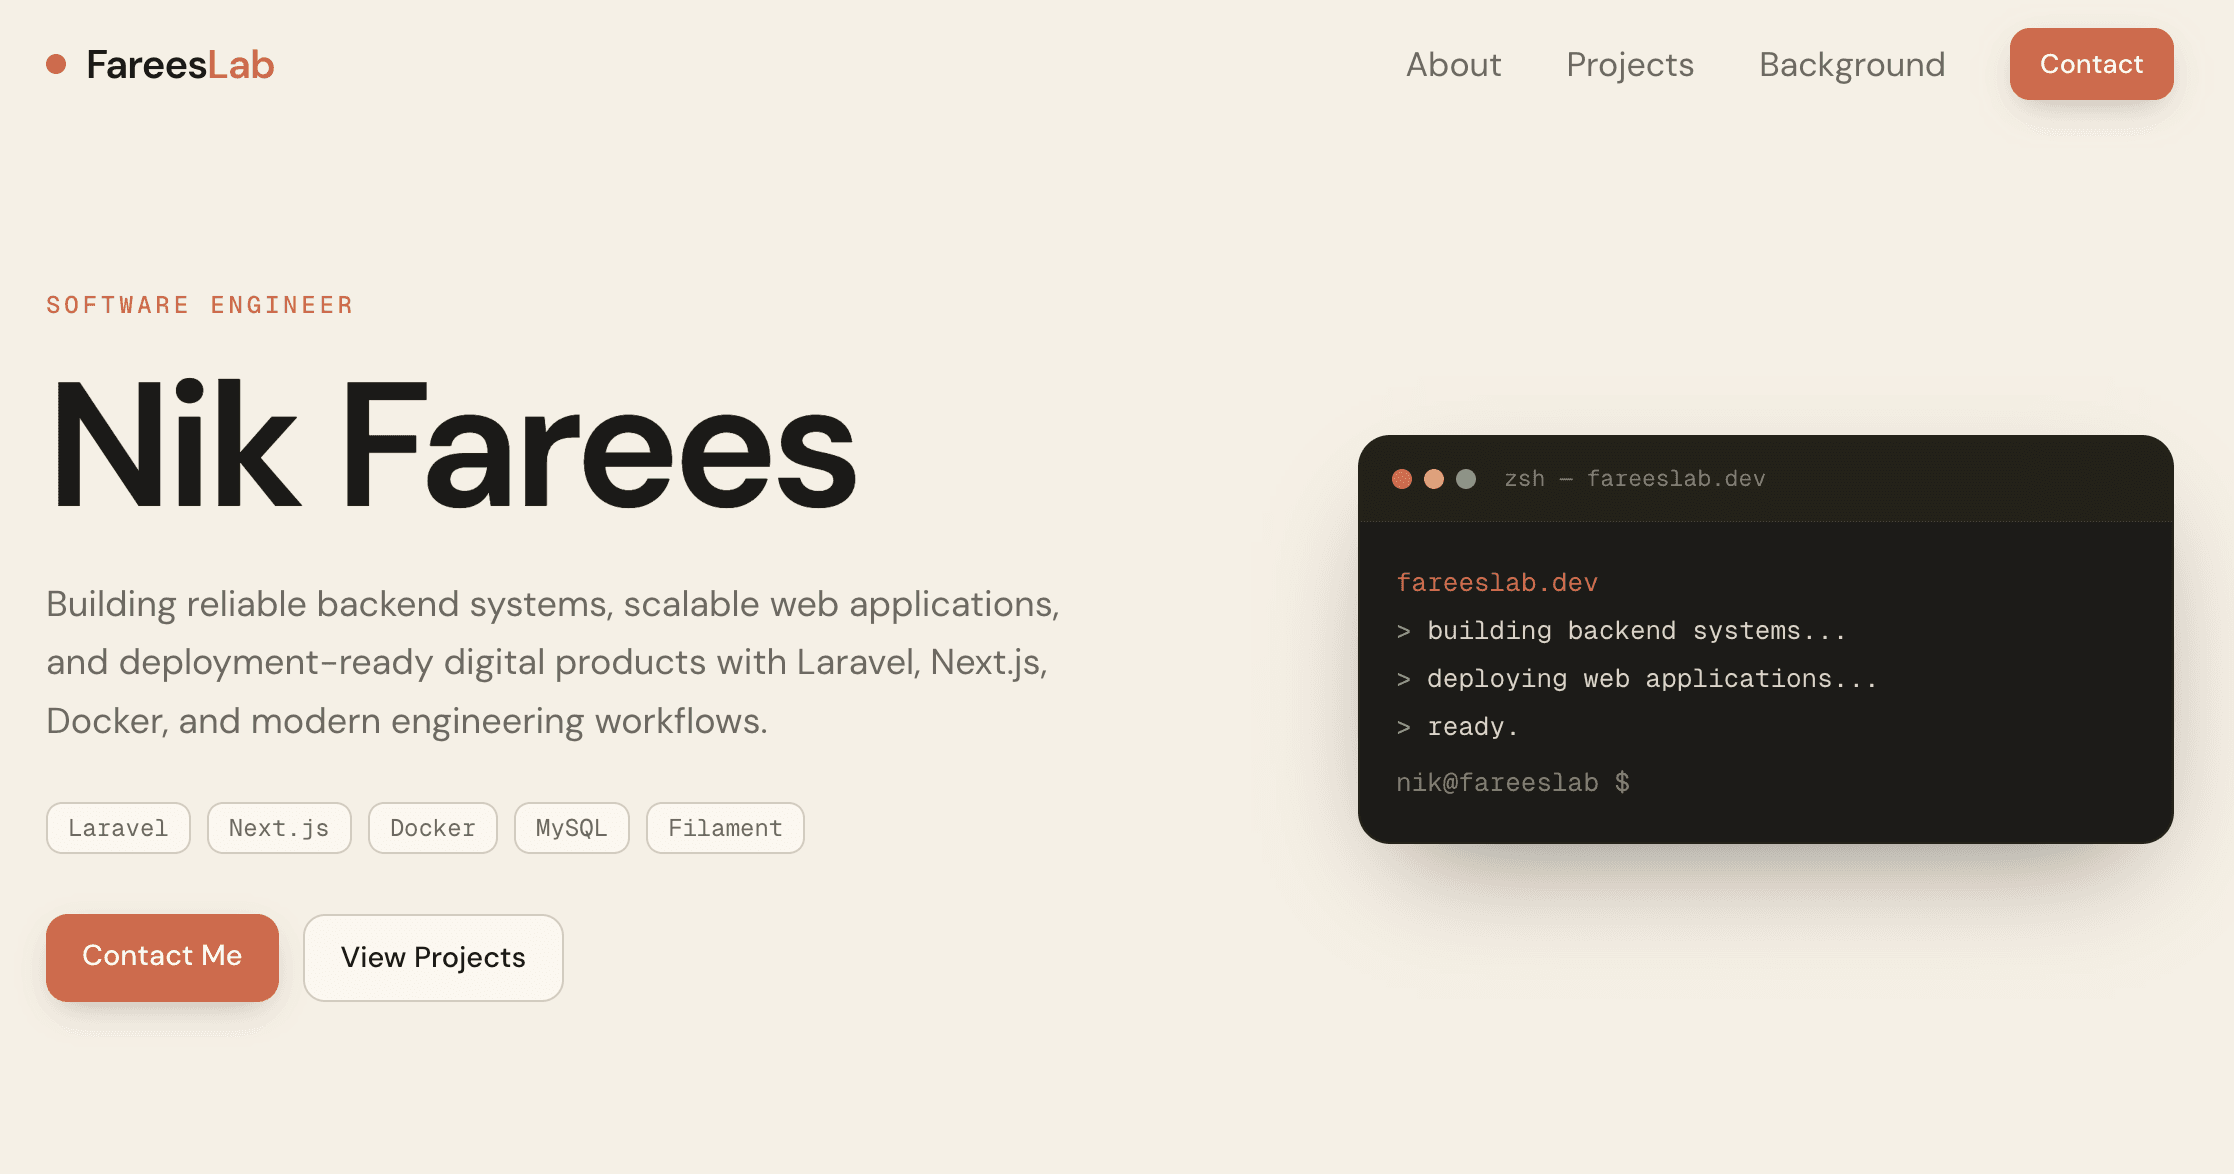Open View Projects button
Image resolution: width=2234 pixels, height=1174 pixels.
[x=433, y=957]
